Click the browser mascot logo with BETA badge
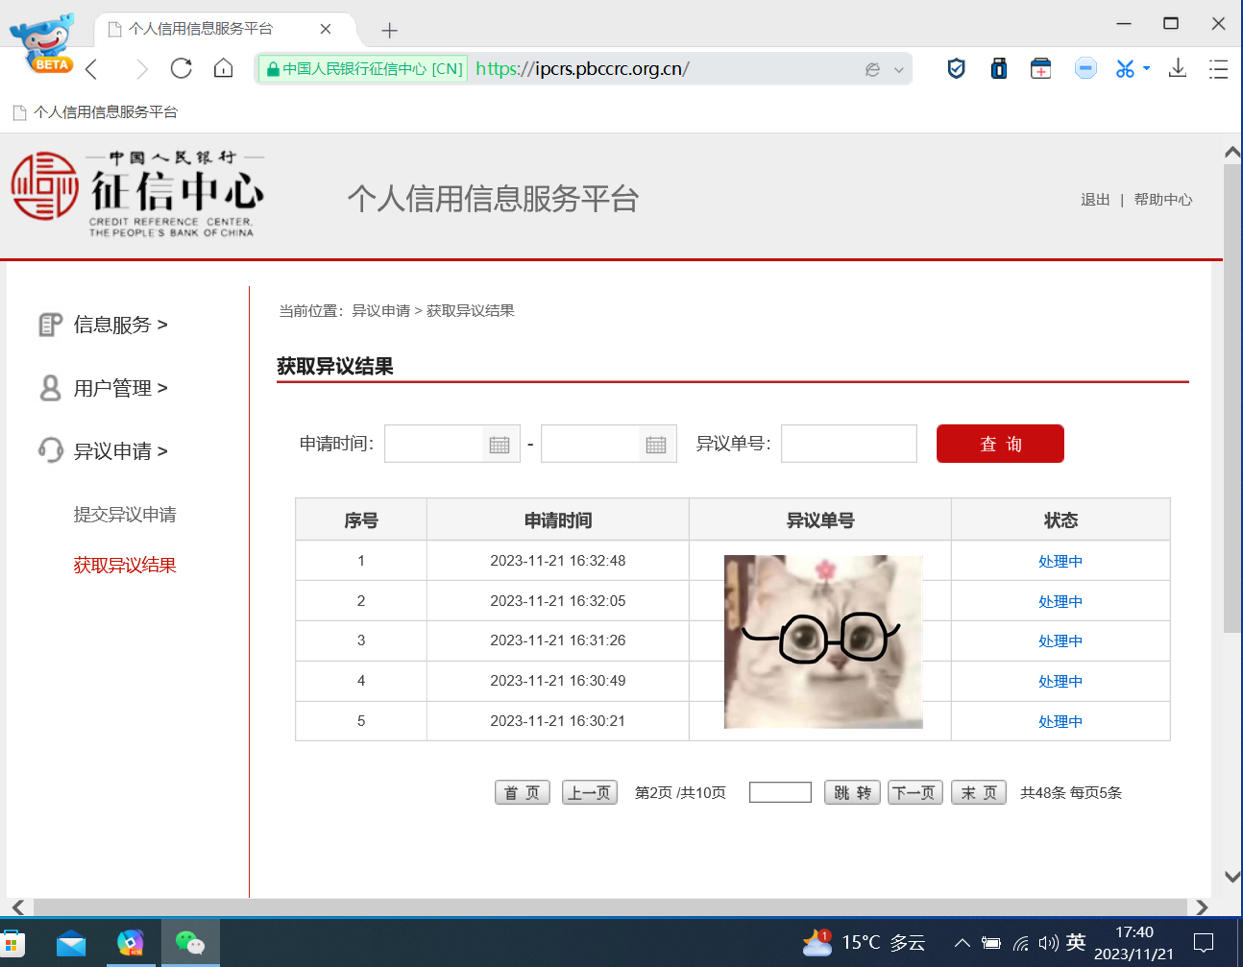The width and height of the screenshot is (1243, 967). [44, 43]
